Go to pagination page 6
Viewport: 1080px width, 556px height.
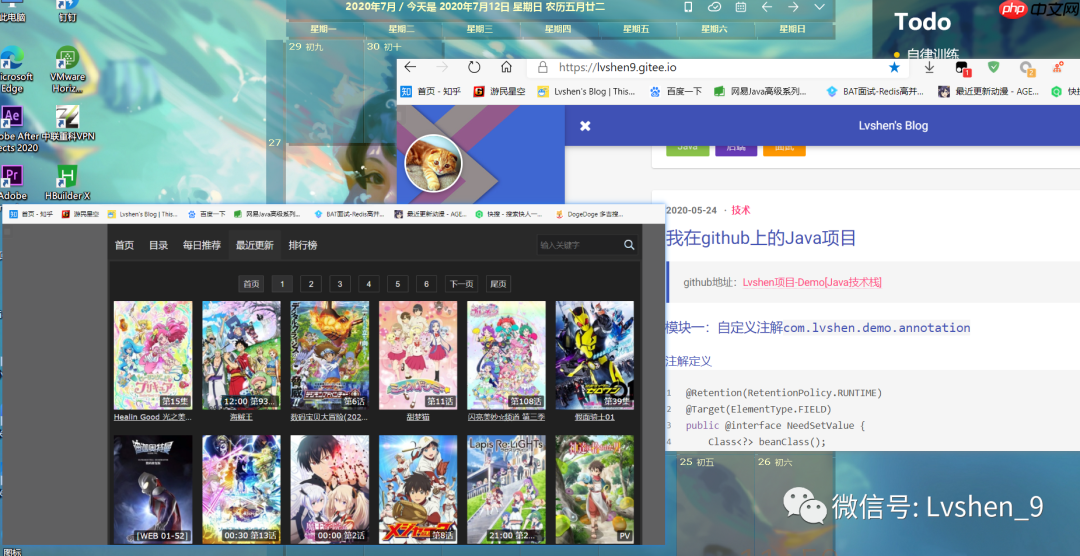coord(426,284)
